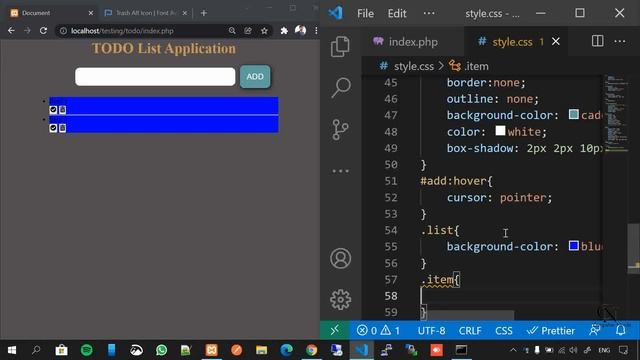Go back in the browser
This screenshot has width=640, height=360.
(11, 31)
